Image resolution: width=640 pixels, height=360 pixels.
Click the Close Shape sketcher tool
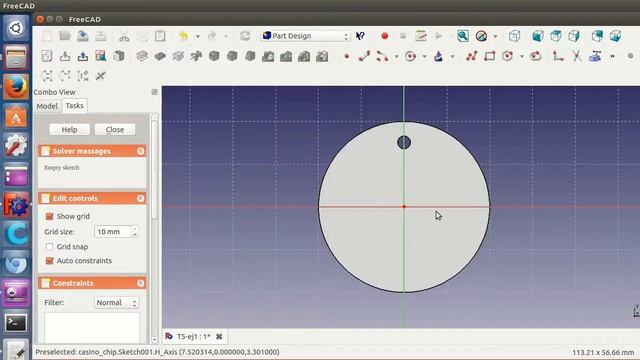point(47,76)
